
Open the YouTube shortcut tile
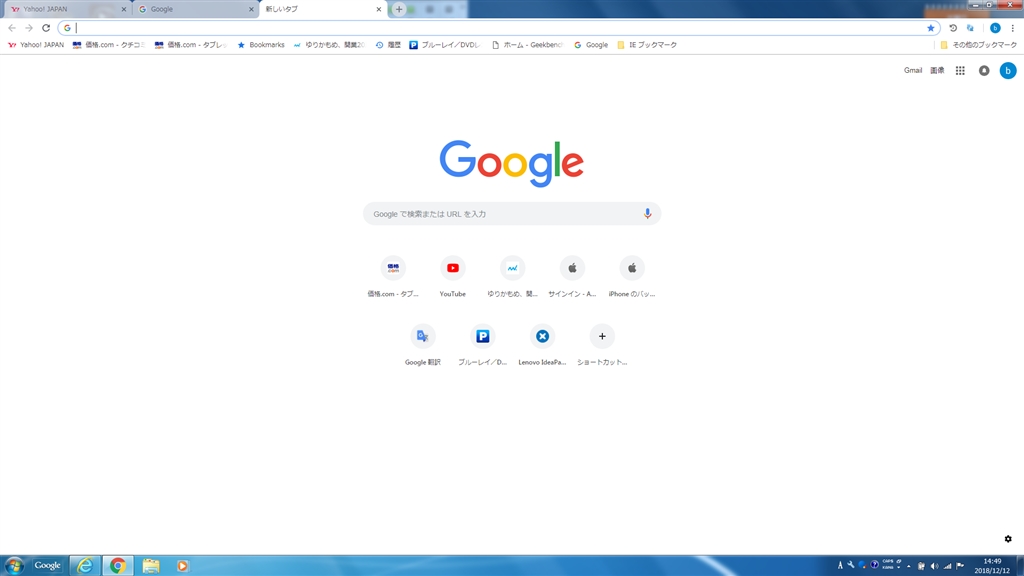pyautogui.click(x=453, y=276)
